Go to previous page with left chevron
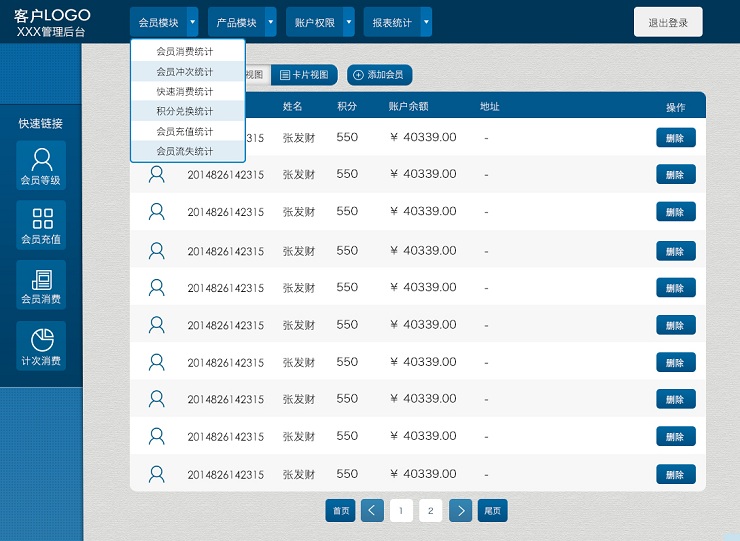 372,510
